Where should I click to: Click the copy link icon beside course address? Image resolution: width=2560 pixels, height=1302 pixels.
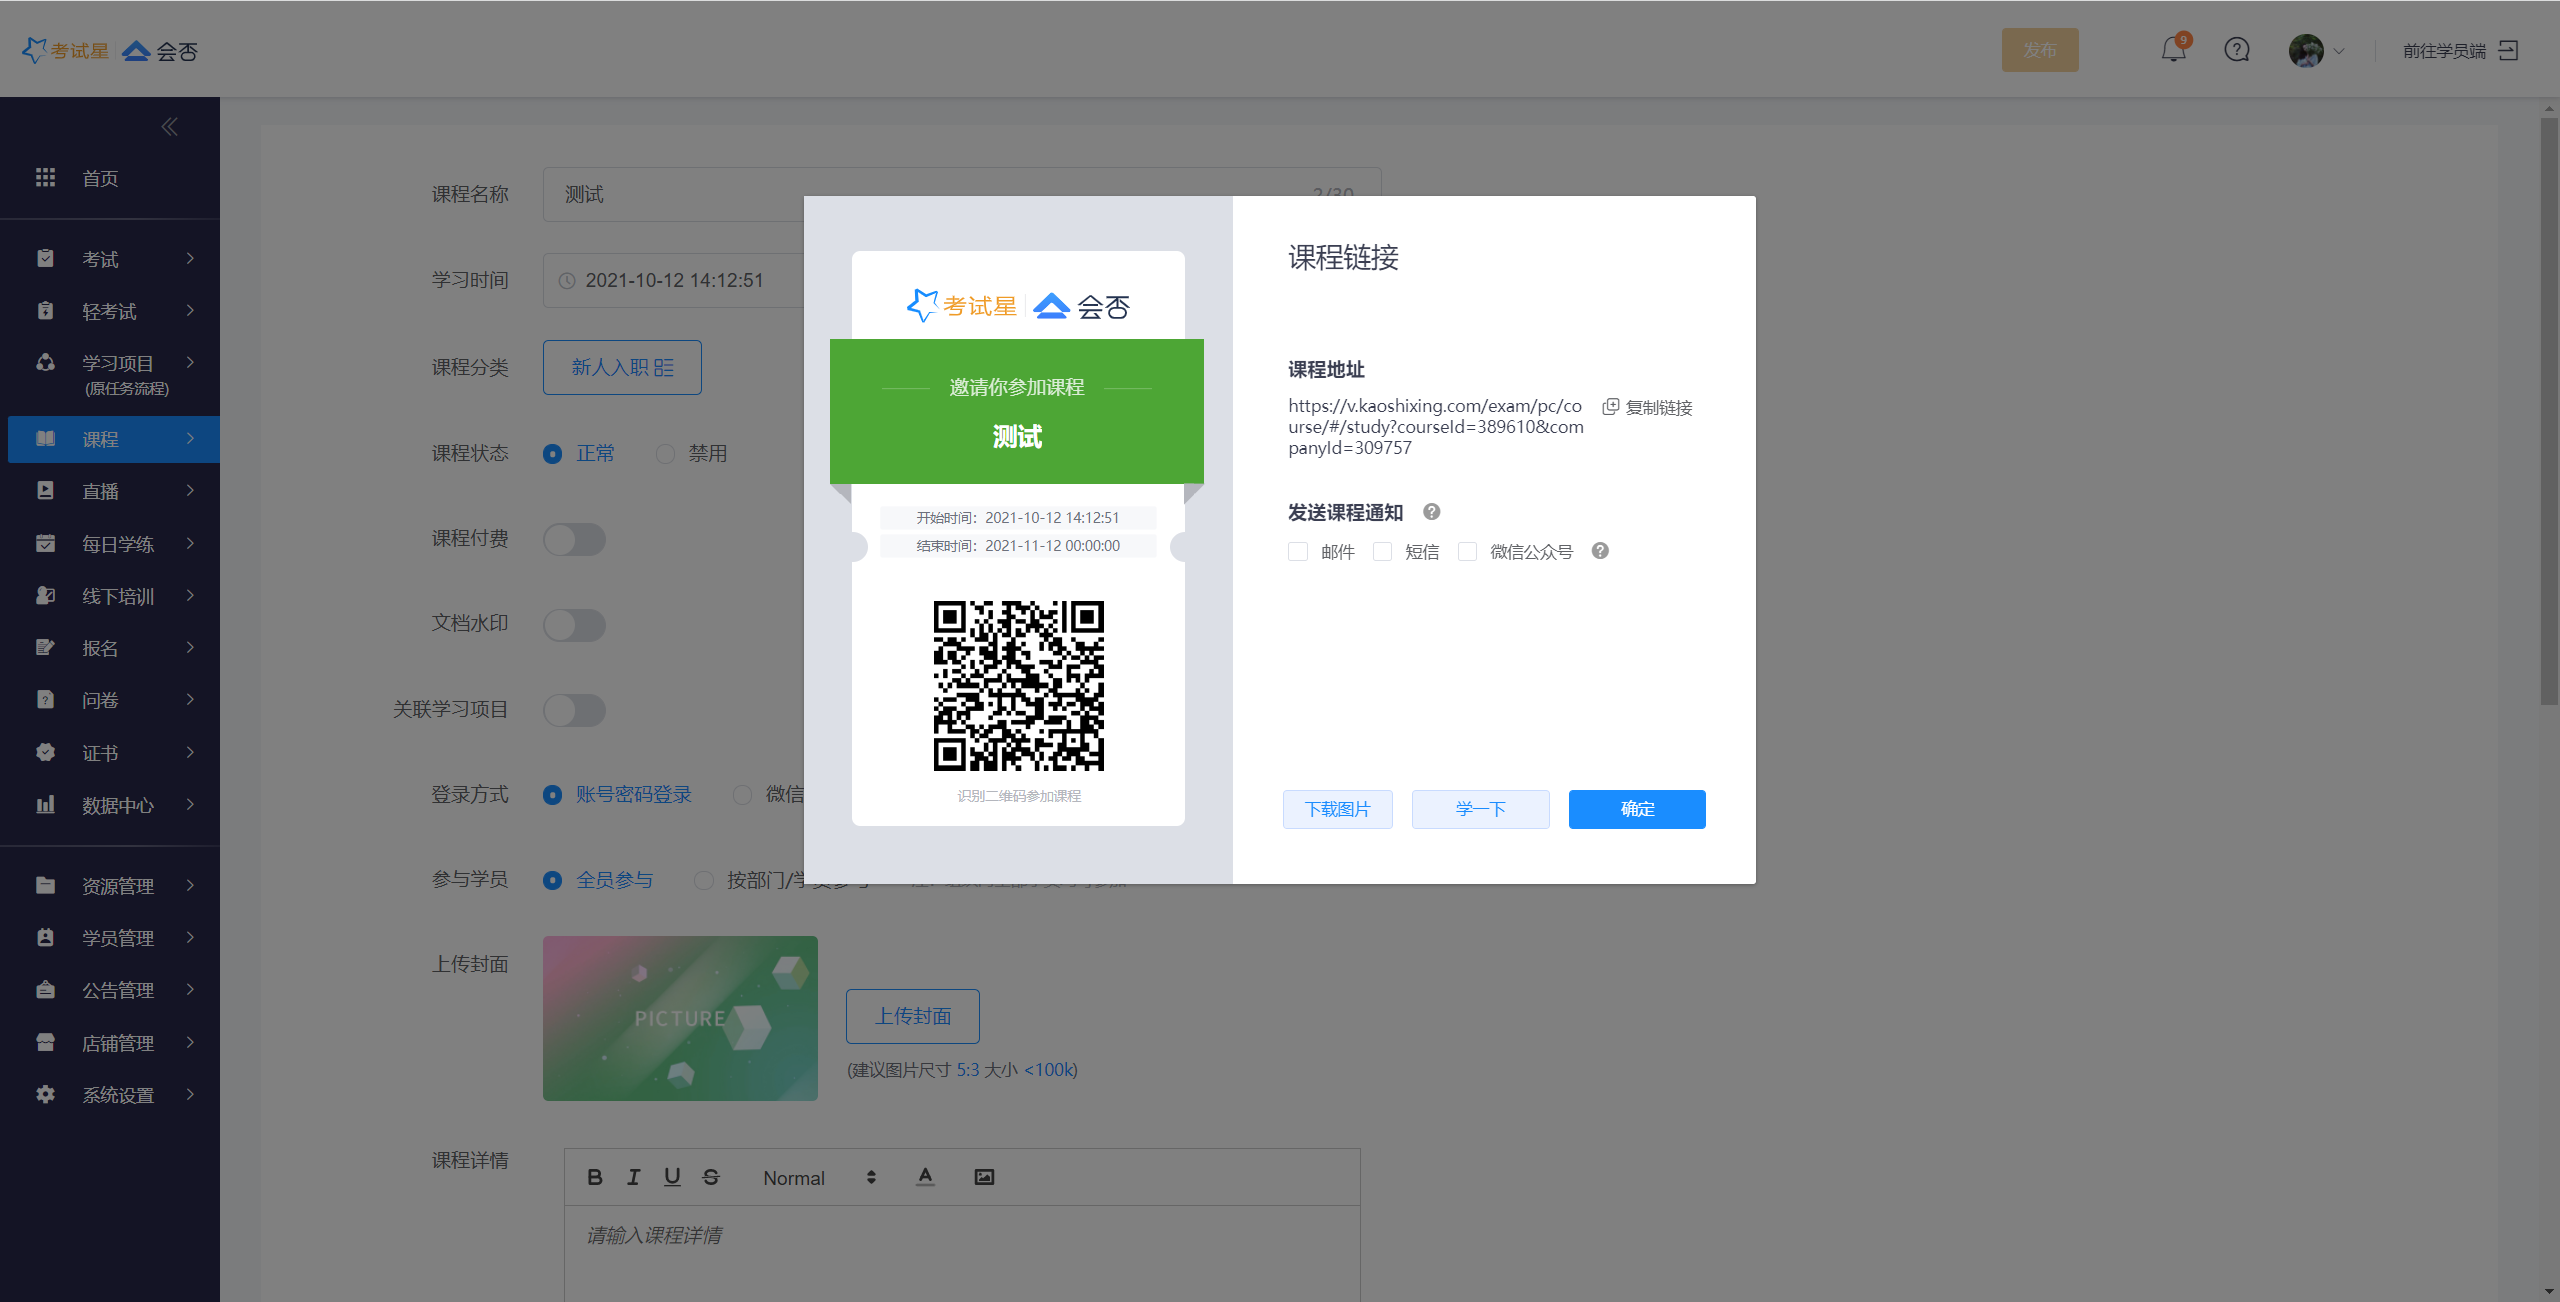coord(1611,407)
